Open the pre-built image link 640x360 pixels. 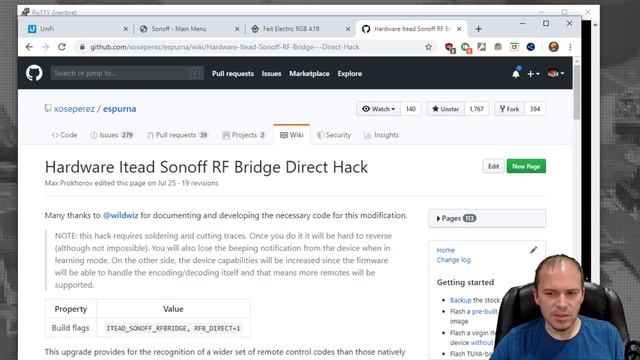click(485, 311)
